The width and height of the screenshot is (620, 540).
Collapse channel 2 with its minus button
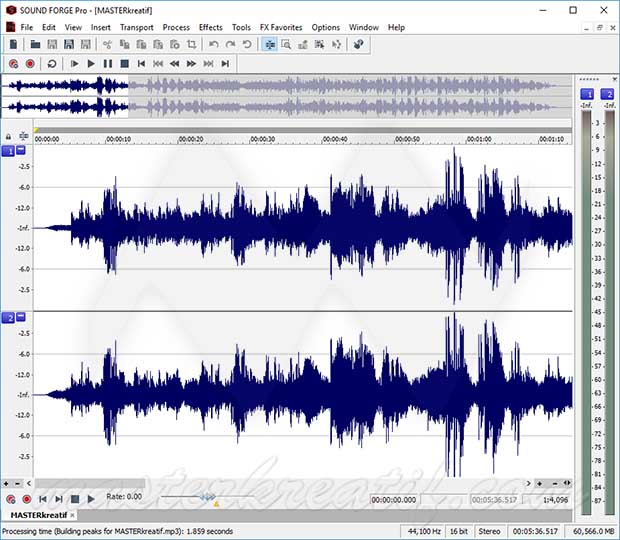(x=21, y=317)
